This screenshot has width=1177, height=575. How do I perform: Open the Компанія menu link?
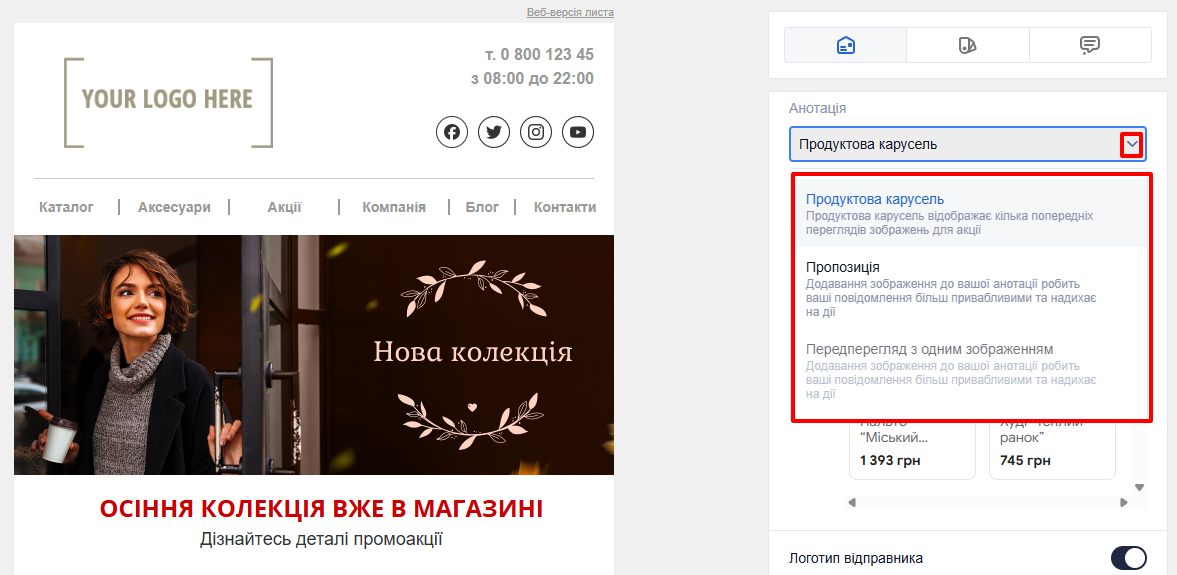pyautogui.click(x=394, y=207)
